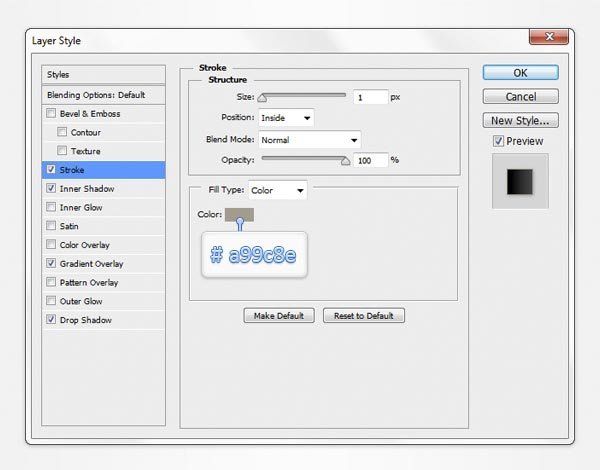Disable the Drop Shadow checkbox
Viewport: 600px width, 470px height.
tap(51, 320)
